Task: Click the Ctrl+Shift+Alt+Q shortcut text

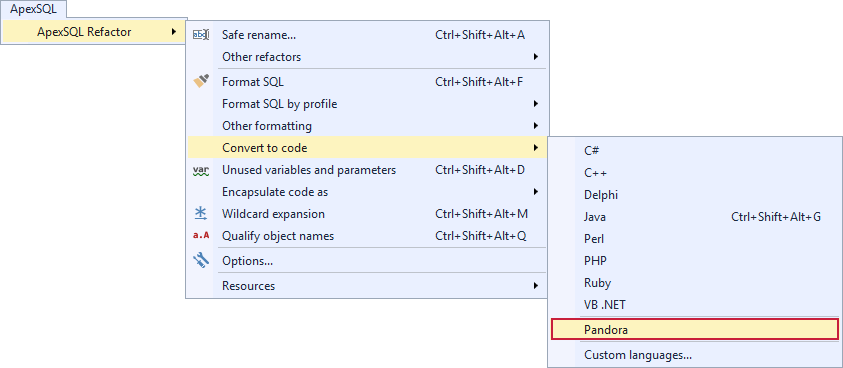Action: [x=481, y=236]
